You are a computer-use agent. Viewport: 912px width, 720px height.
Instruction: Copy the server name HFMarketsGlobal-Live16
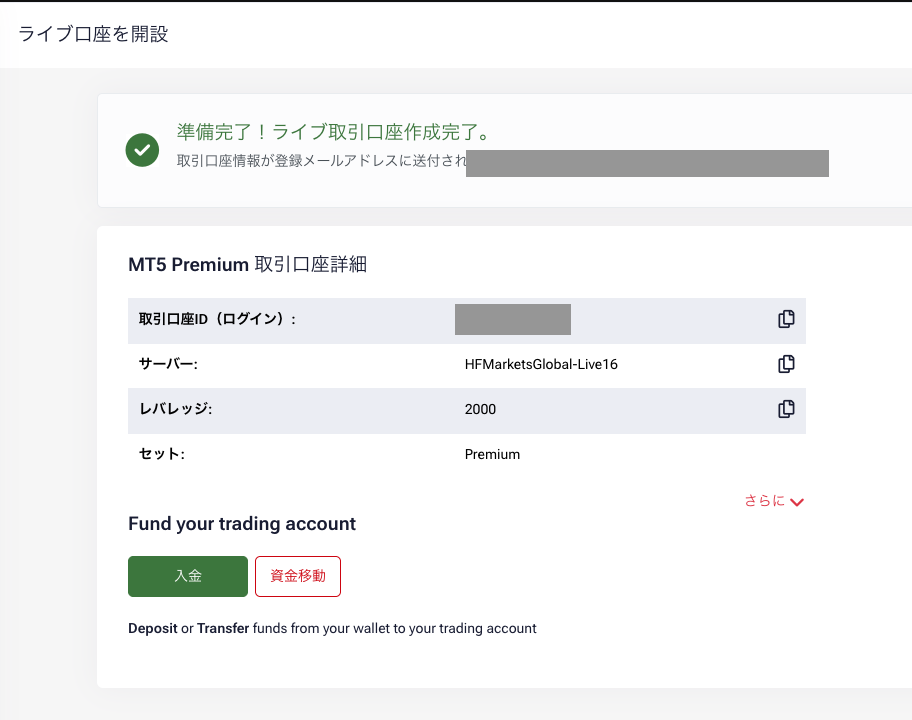pos(786,364)
